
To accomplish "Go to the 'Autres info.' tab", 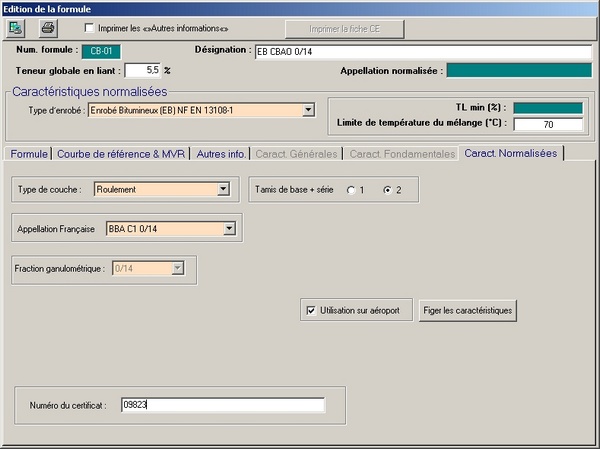I will click(x=221, y=154).
